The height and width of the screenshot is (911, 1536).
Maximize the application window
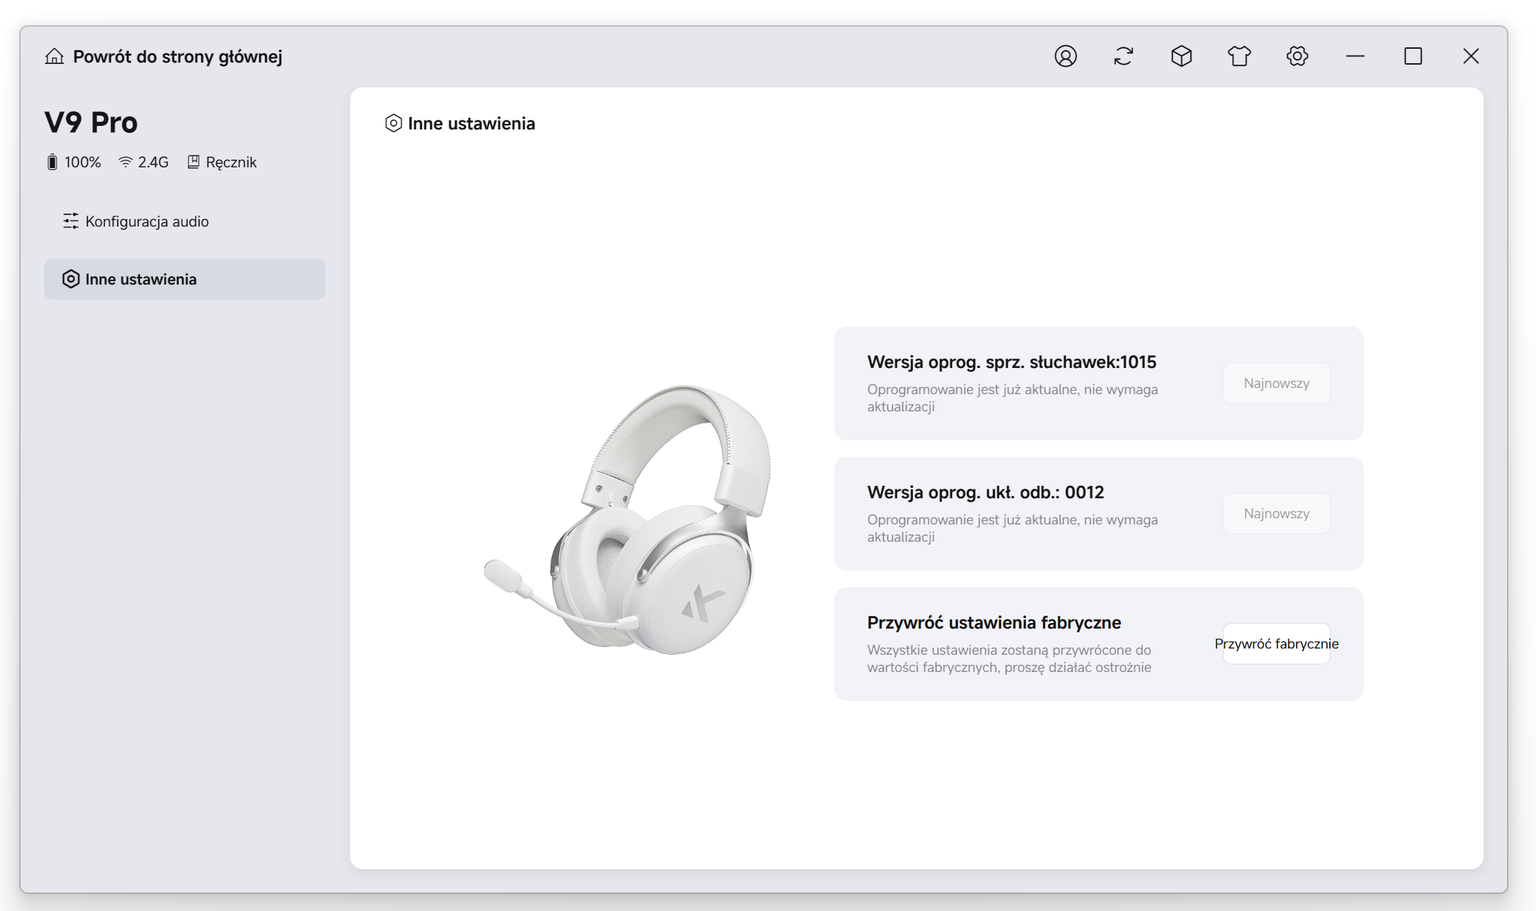tap(1413, 56)
